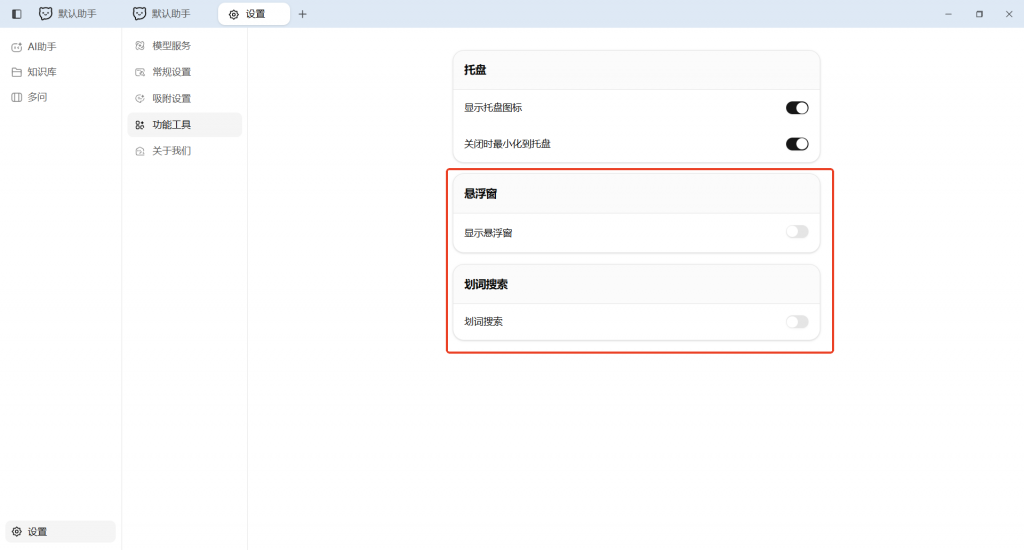
Task: Click the 功能工具 icon
Action: [140, 125]
